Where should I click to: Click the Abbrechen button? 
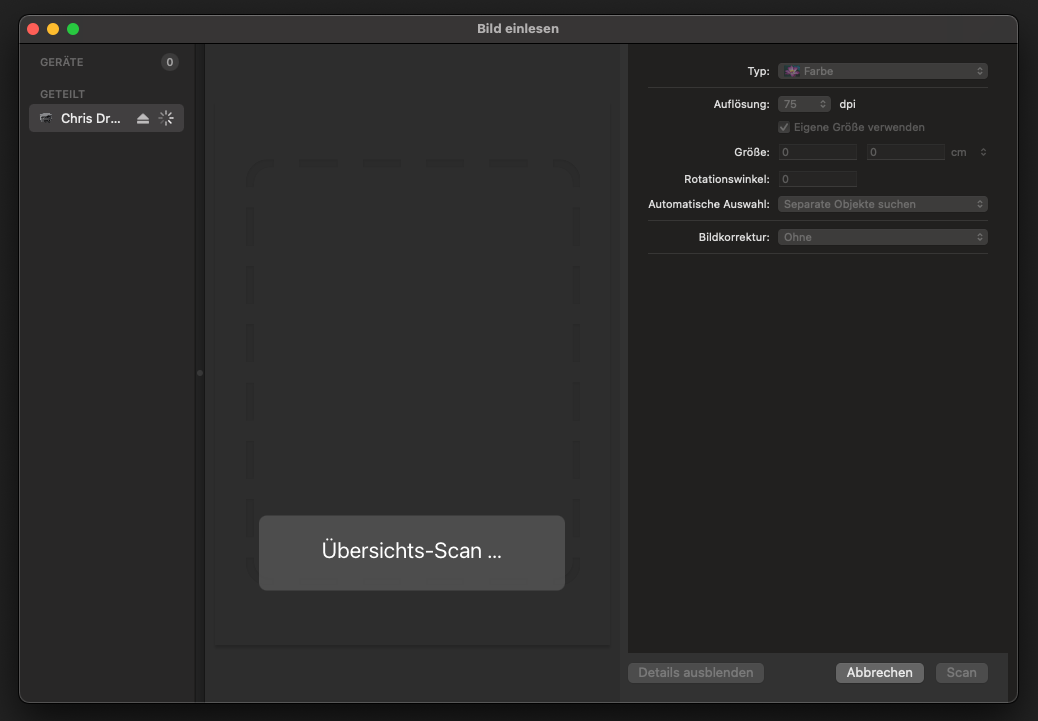click(879, 672)
